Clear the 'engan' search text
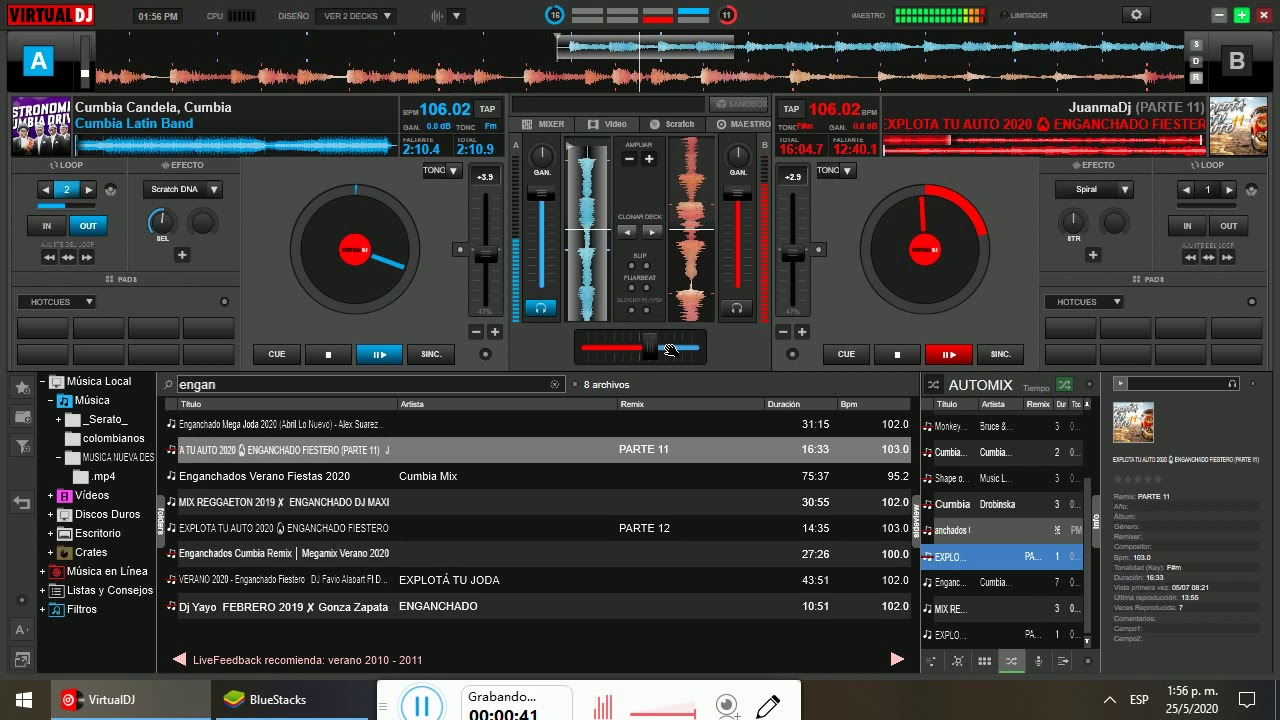This screenshot has height=720, width=1280. (x=555, y=384)
